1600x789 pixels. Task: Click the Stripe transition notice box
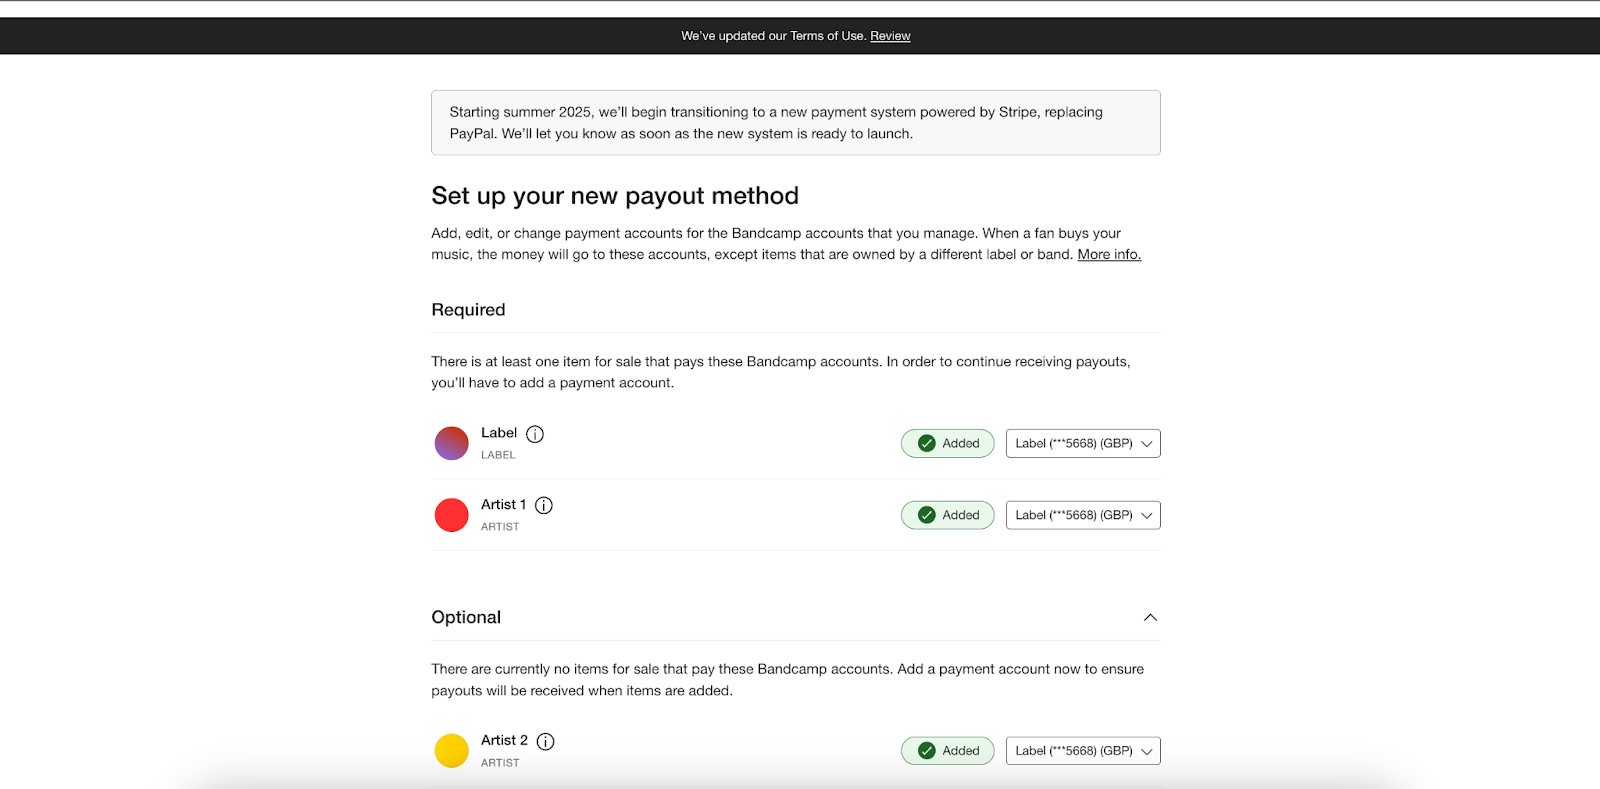coord(796,123)
